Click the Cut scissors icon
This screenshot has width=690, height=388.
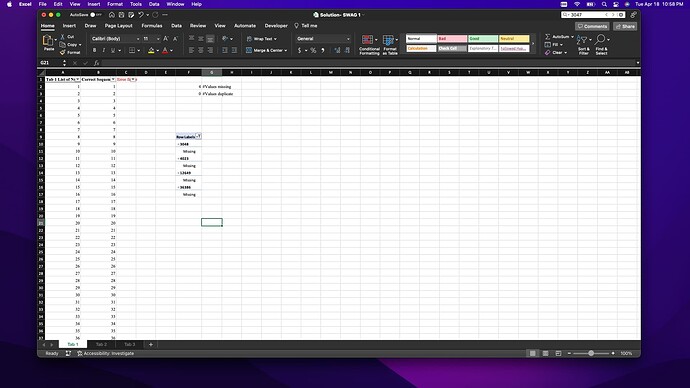click(x=62, y=37)
